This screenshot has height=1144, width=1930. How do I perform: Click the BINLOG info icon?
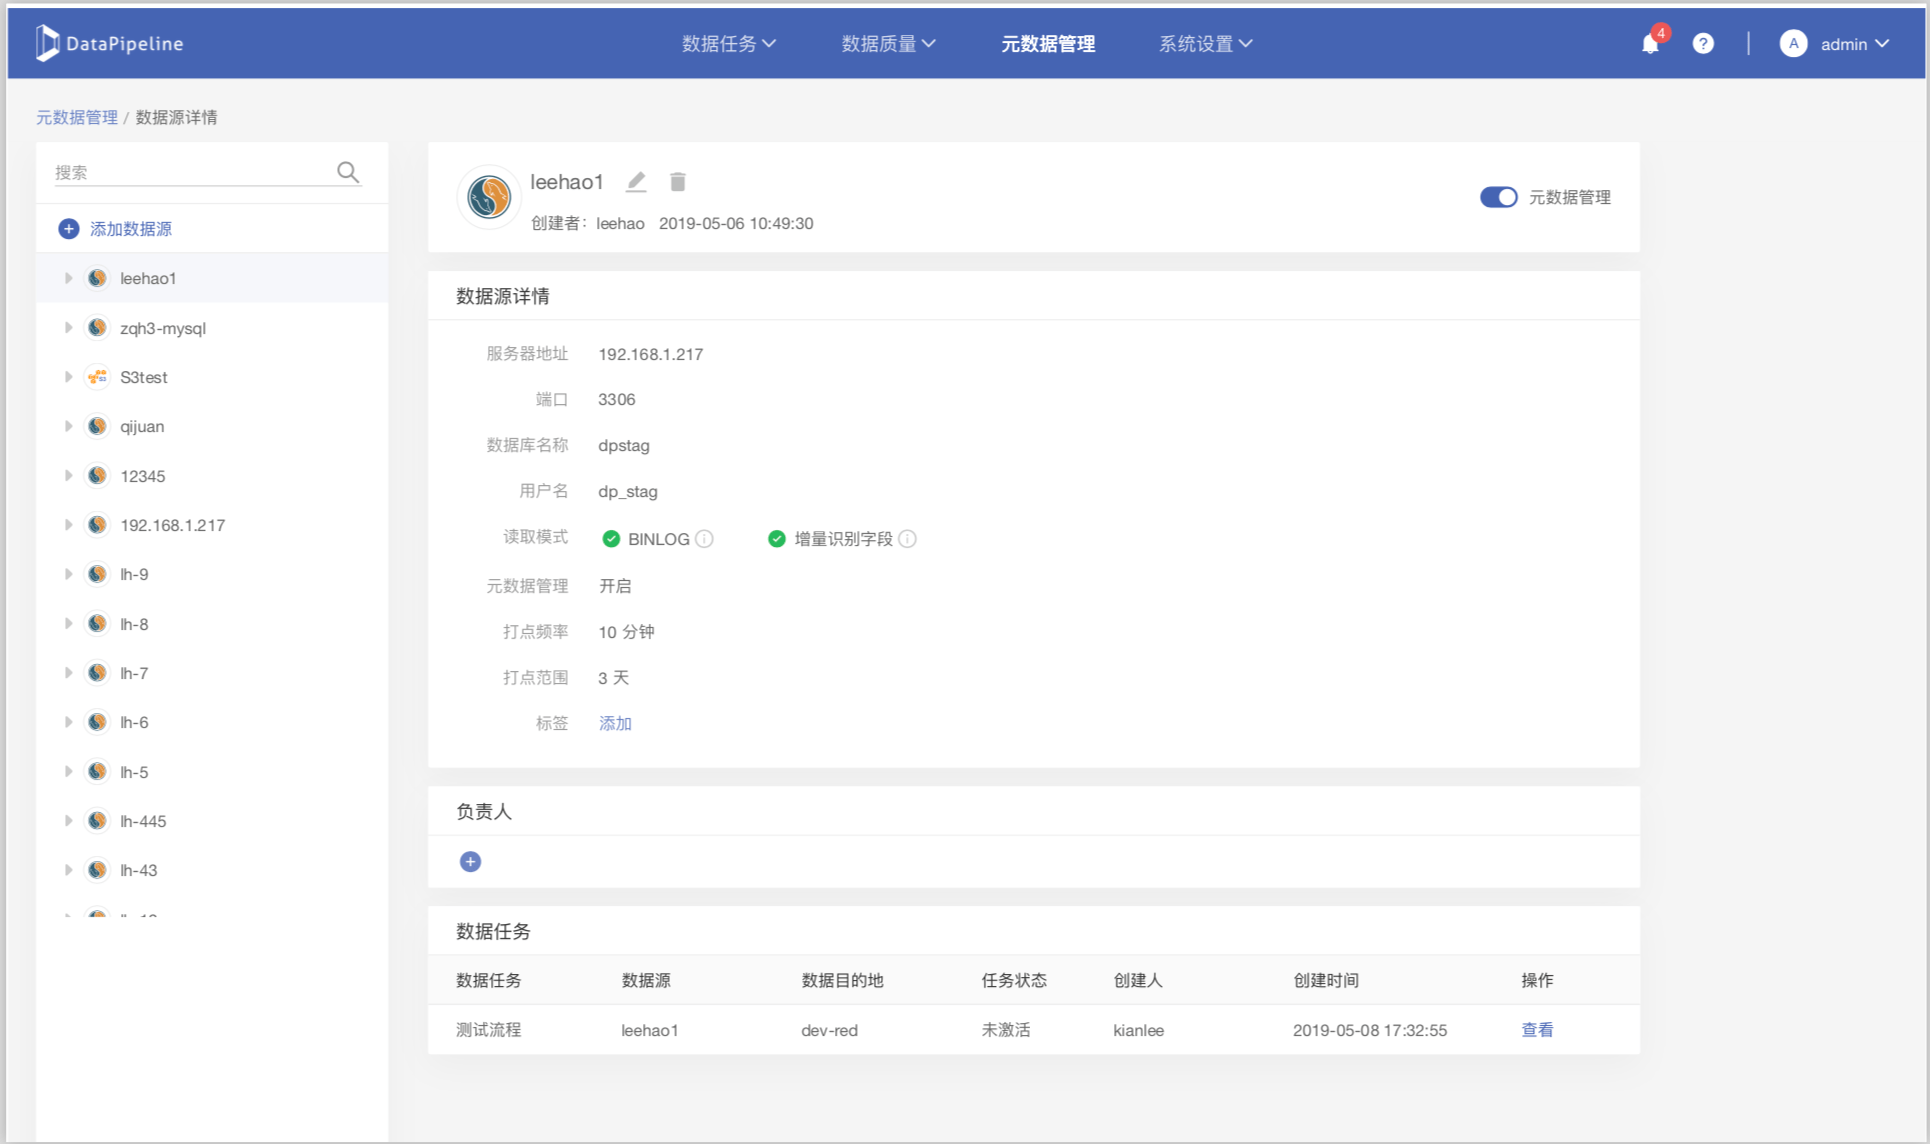pyautogui.click(x=705, y=539)
